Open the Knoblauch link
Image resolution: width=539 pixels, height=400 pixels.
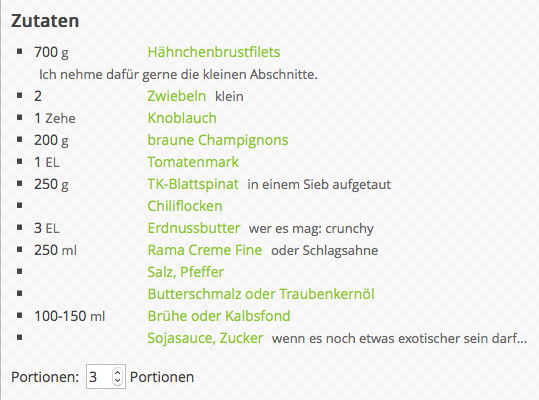182,118
